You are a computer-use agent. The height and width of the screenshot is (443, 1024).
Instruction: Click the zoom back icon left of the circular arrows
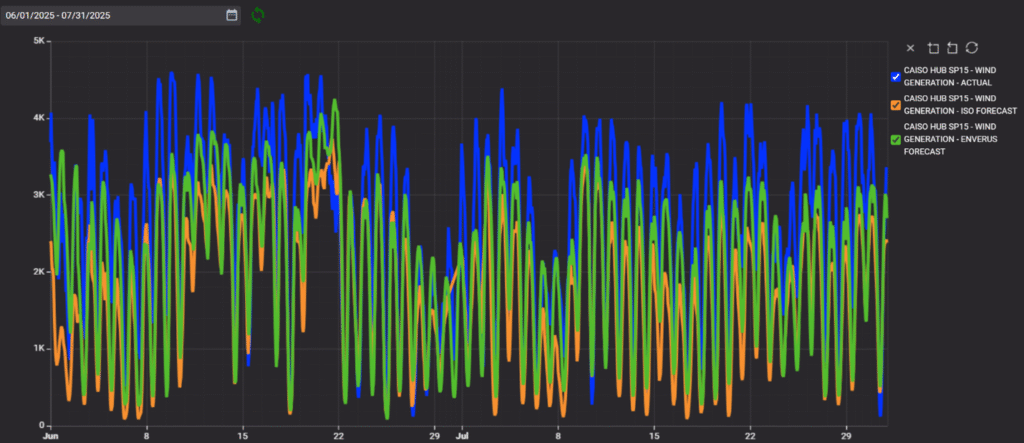(951, 48)
